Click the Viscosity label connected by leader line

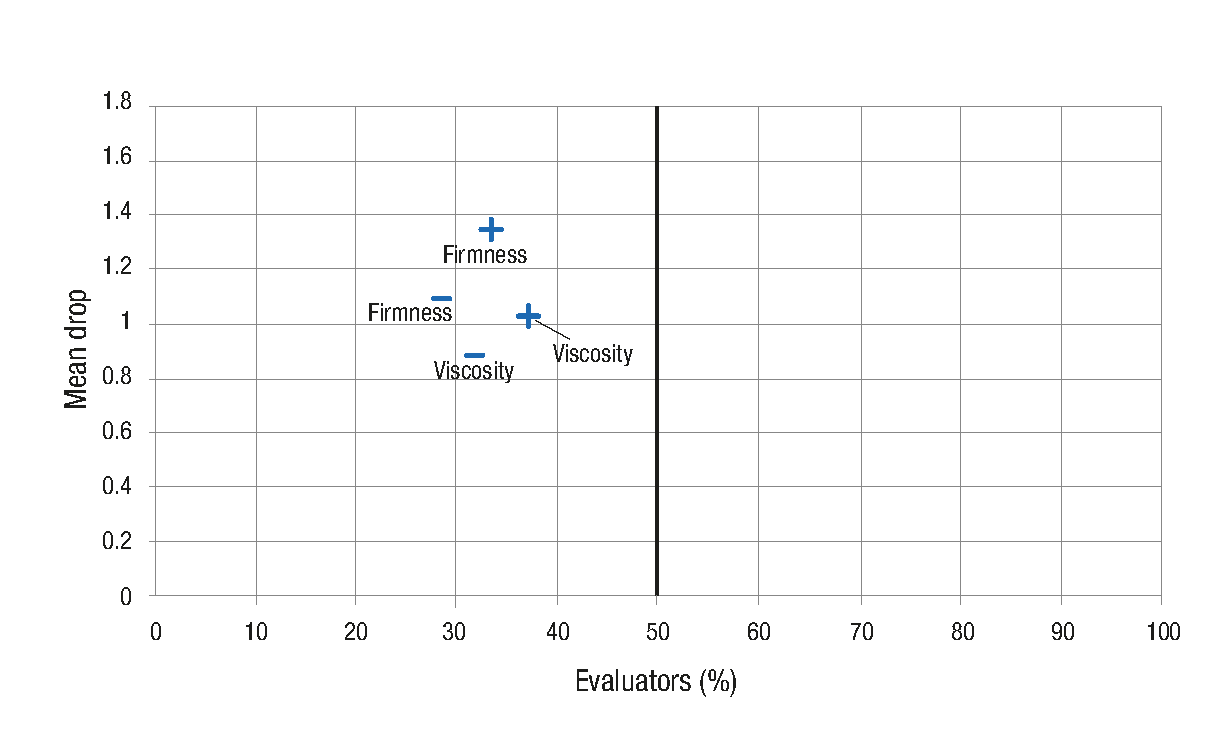(x=593, y=354)
